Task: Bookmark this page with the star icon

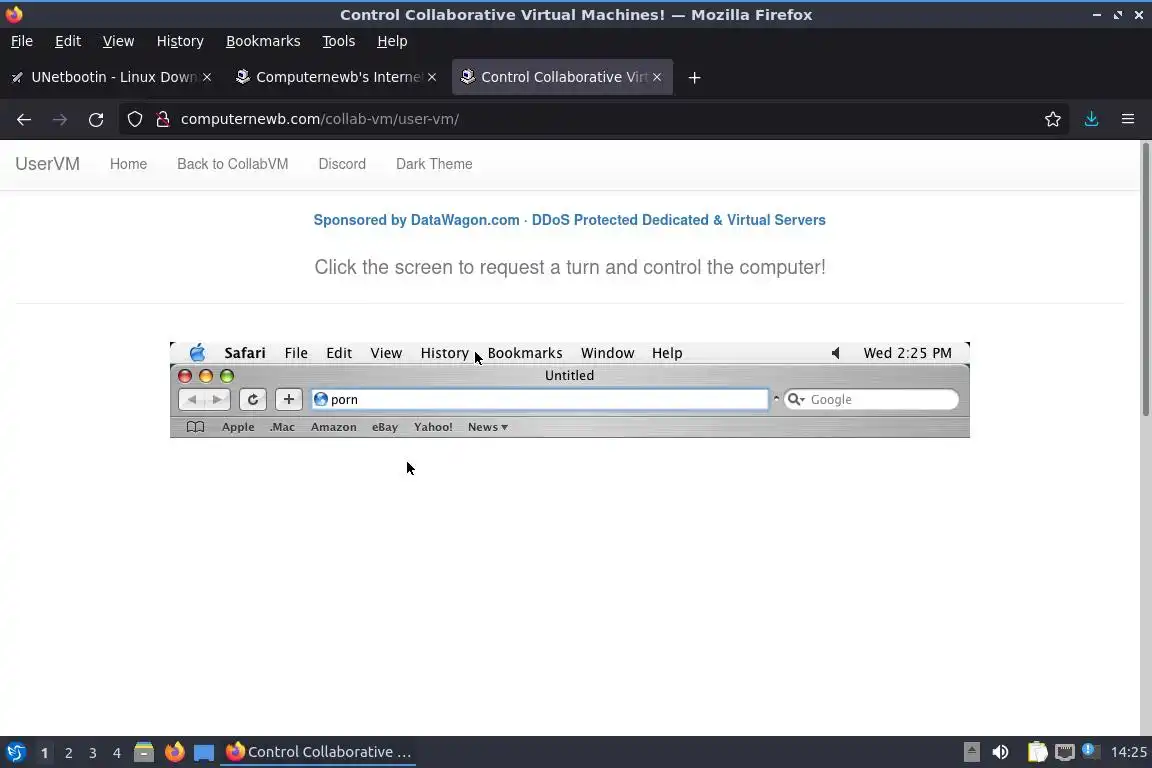Action: tap(1053, 119)
